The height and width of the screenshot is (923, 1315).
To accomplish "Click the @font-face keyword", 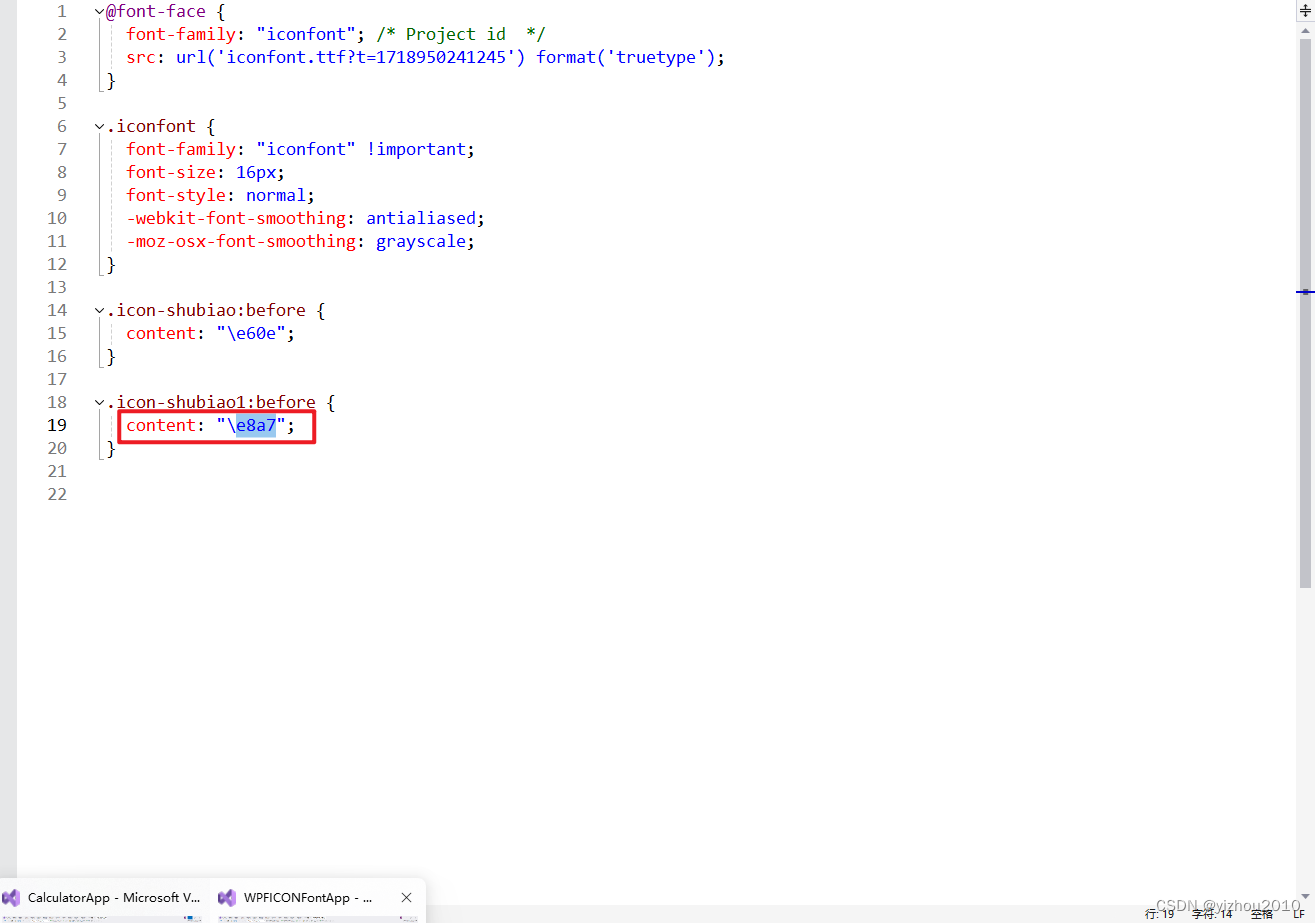I will coord(156,12).
